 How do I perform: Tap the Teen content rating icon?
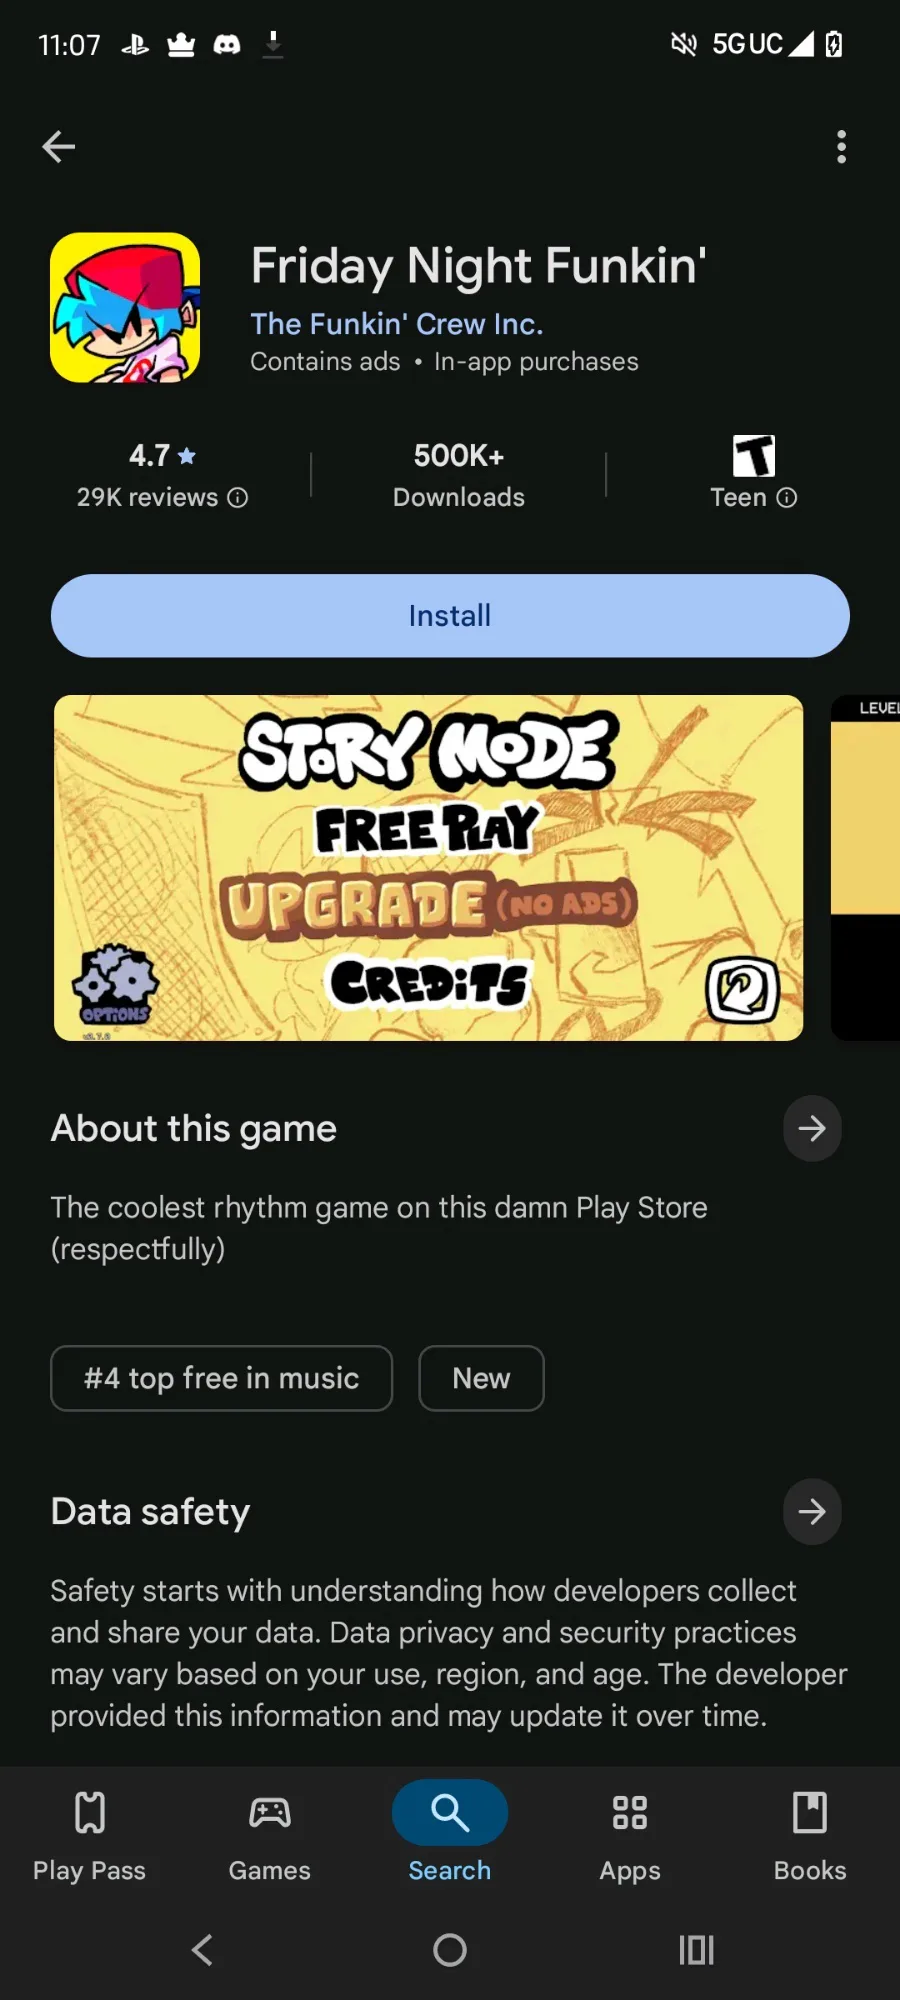[754, 455]
